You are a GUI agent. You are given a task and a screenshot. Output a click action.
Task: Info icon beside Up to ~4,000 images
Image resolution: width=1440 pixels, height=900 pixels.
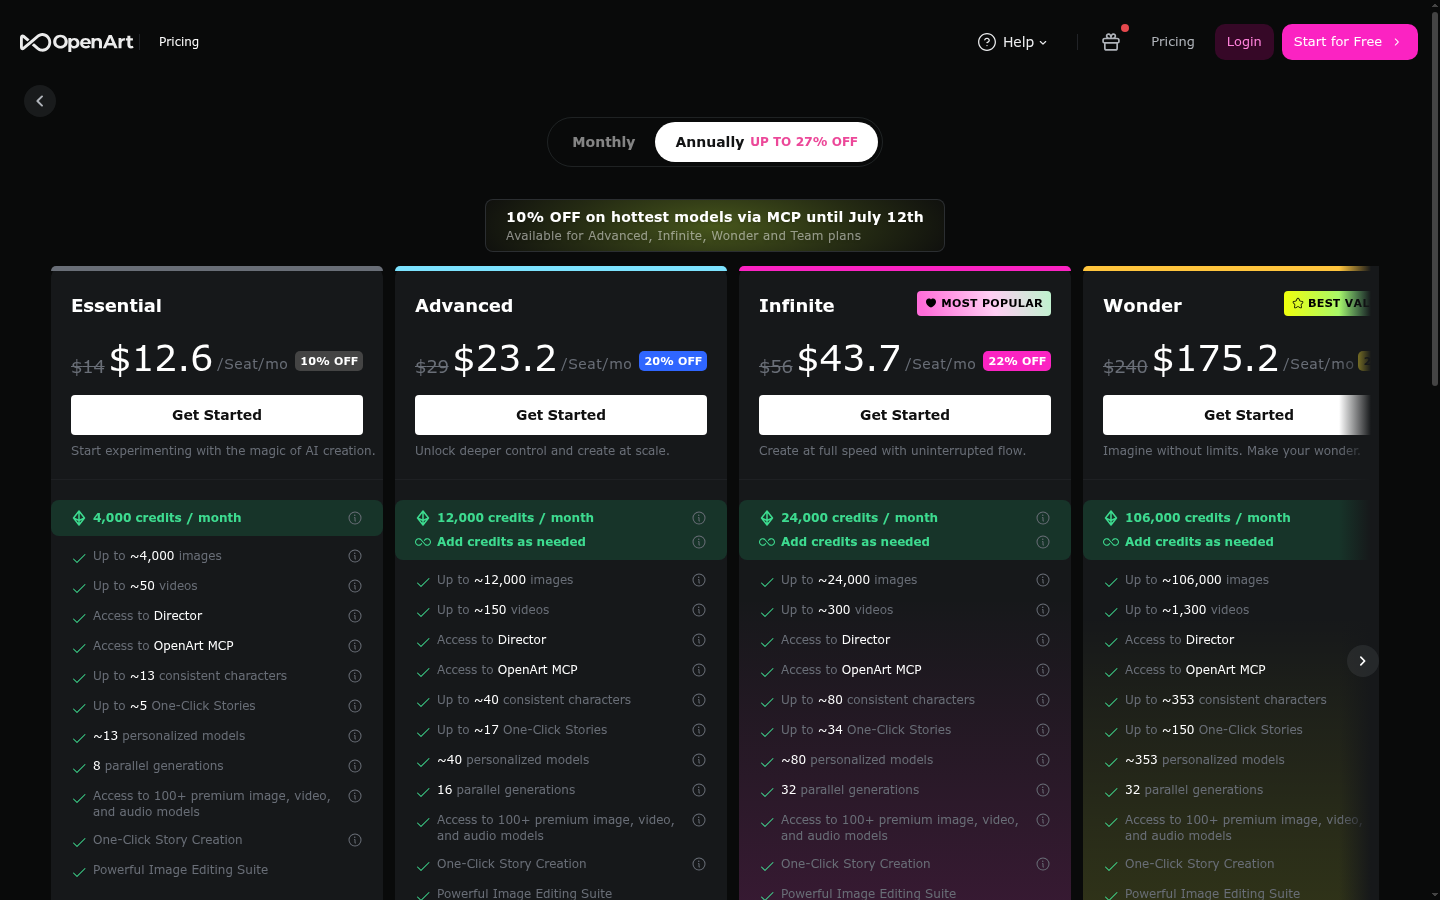(x=355, y=556)
